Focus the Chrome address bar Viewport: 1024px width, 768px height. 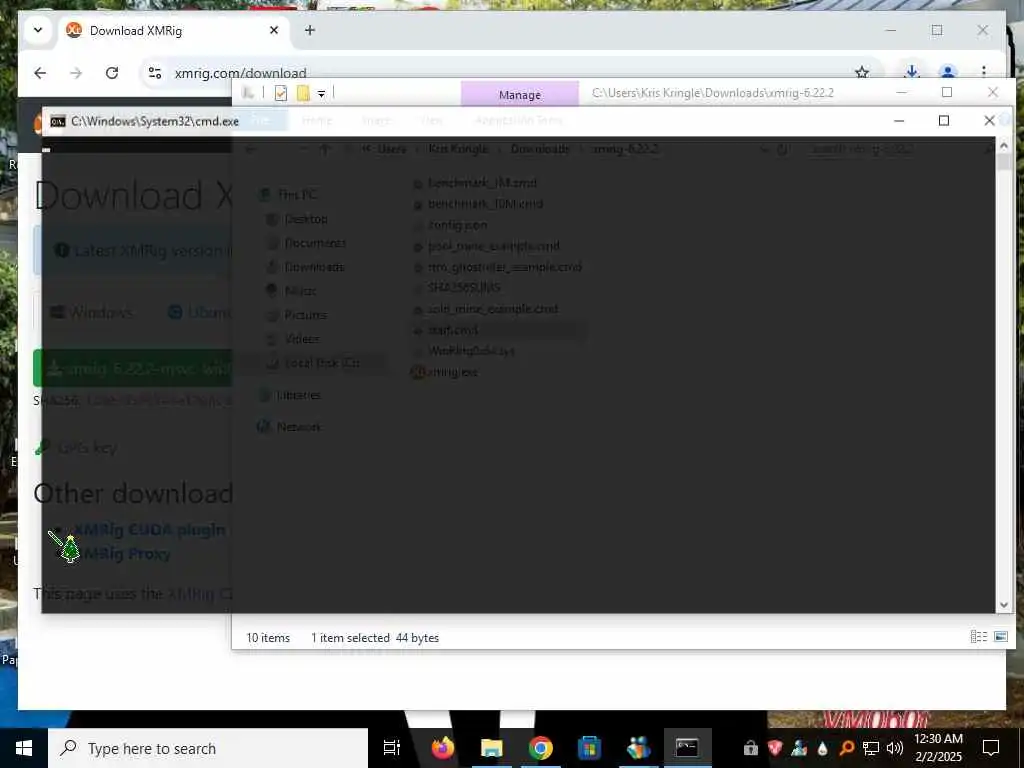[x=509, y=72]
